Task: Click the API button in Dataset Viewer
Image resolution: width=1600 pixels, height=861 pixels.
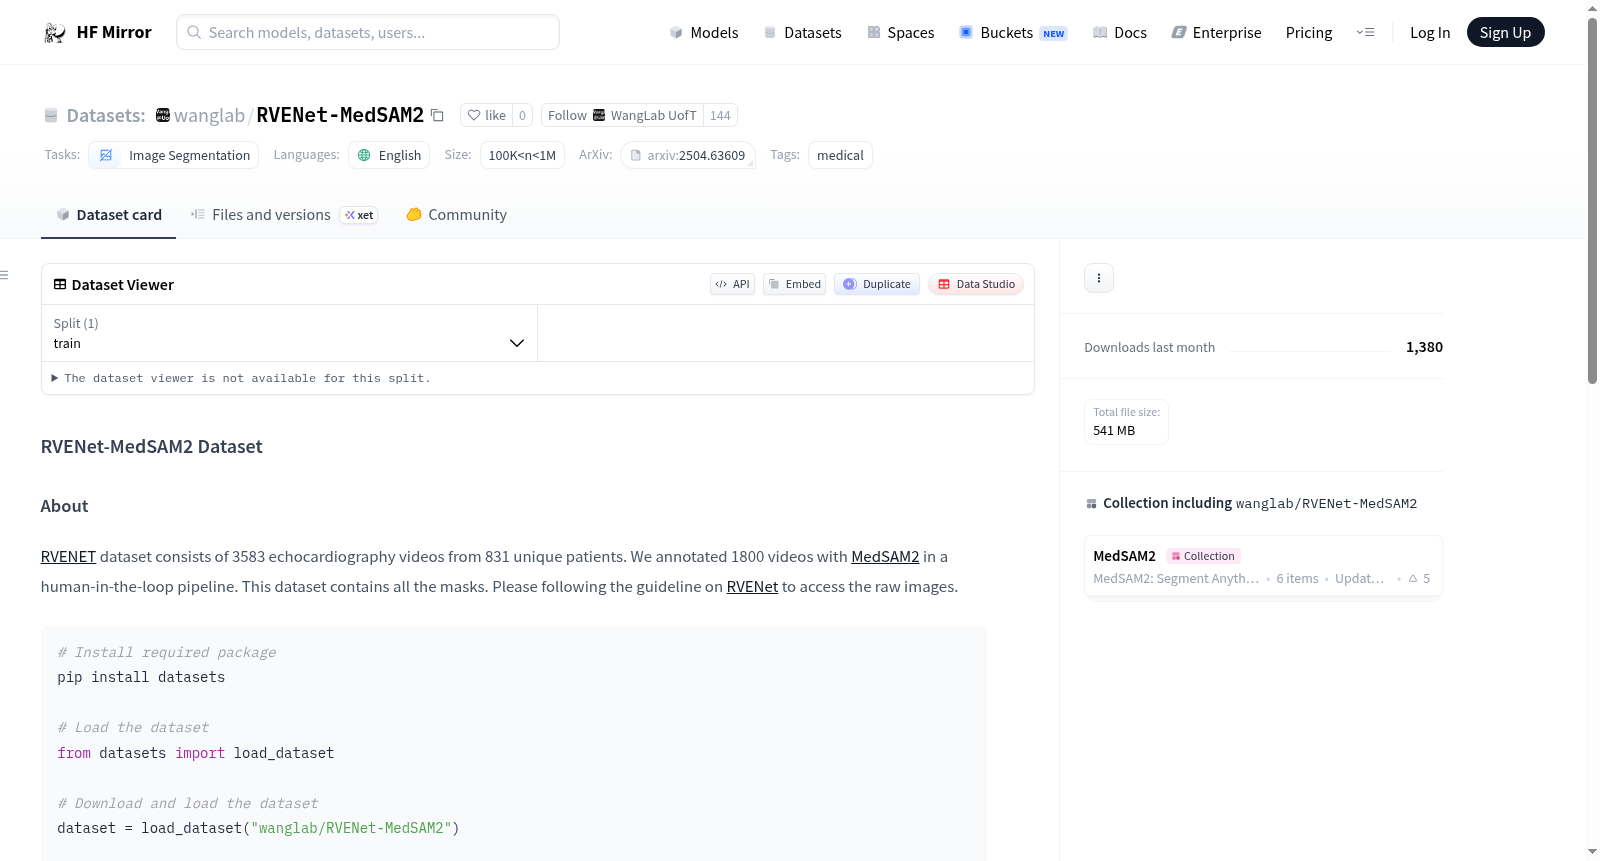Action: tap(732, 284)
